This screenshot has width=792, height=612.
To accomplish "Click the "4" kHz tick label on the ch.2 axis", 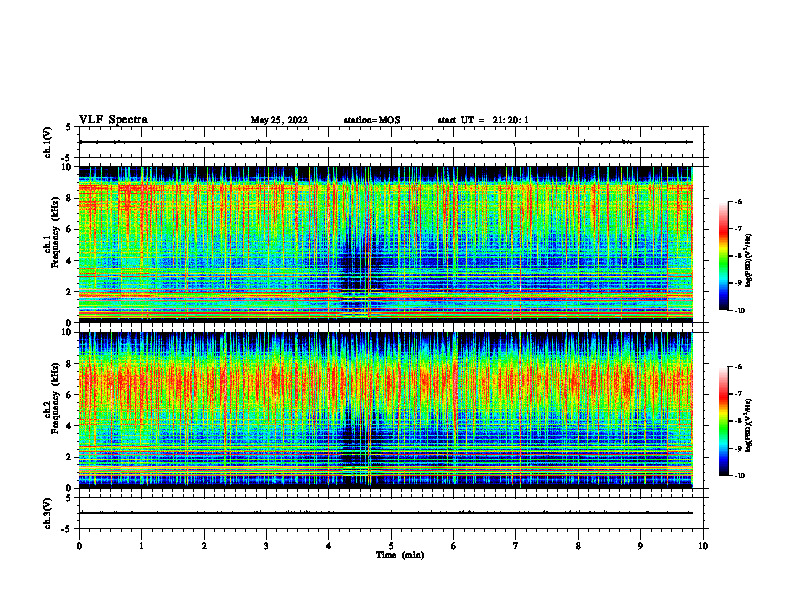I will tap(70, 427).
